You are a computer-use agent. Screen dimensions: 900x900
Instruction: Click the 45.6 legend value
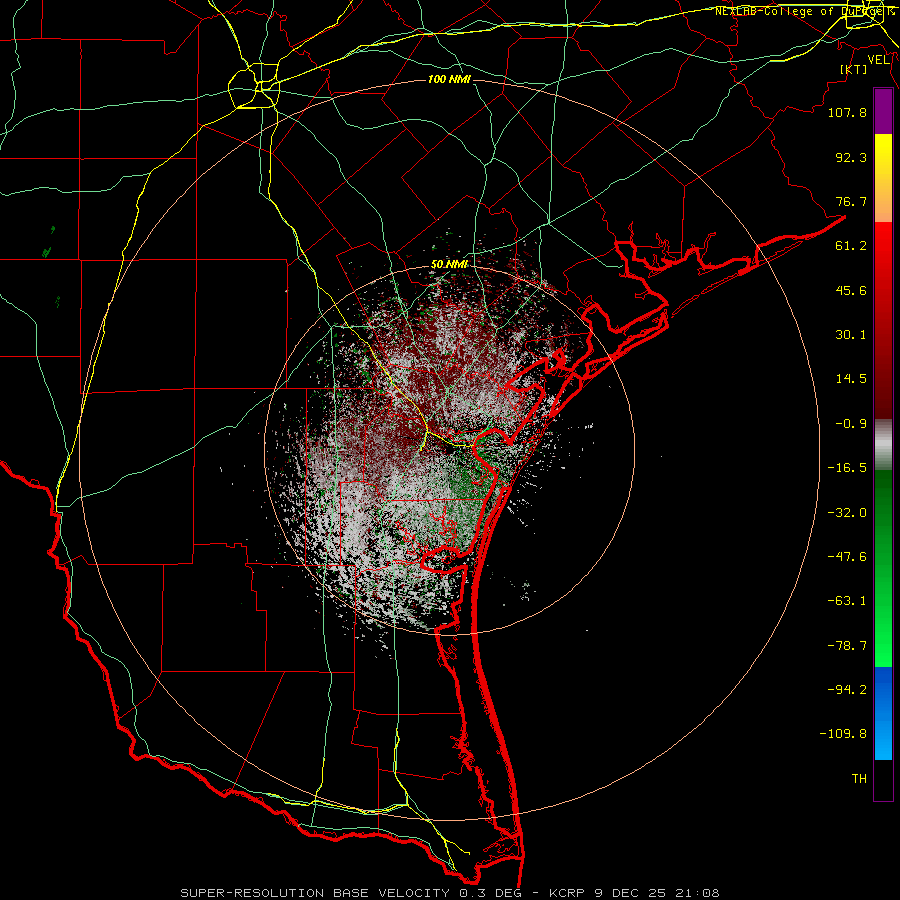click(851, 290)
